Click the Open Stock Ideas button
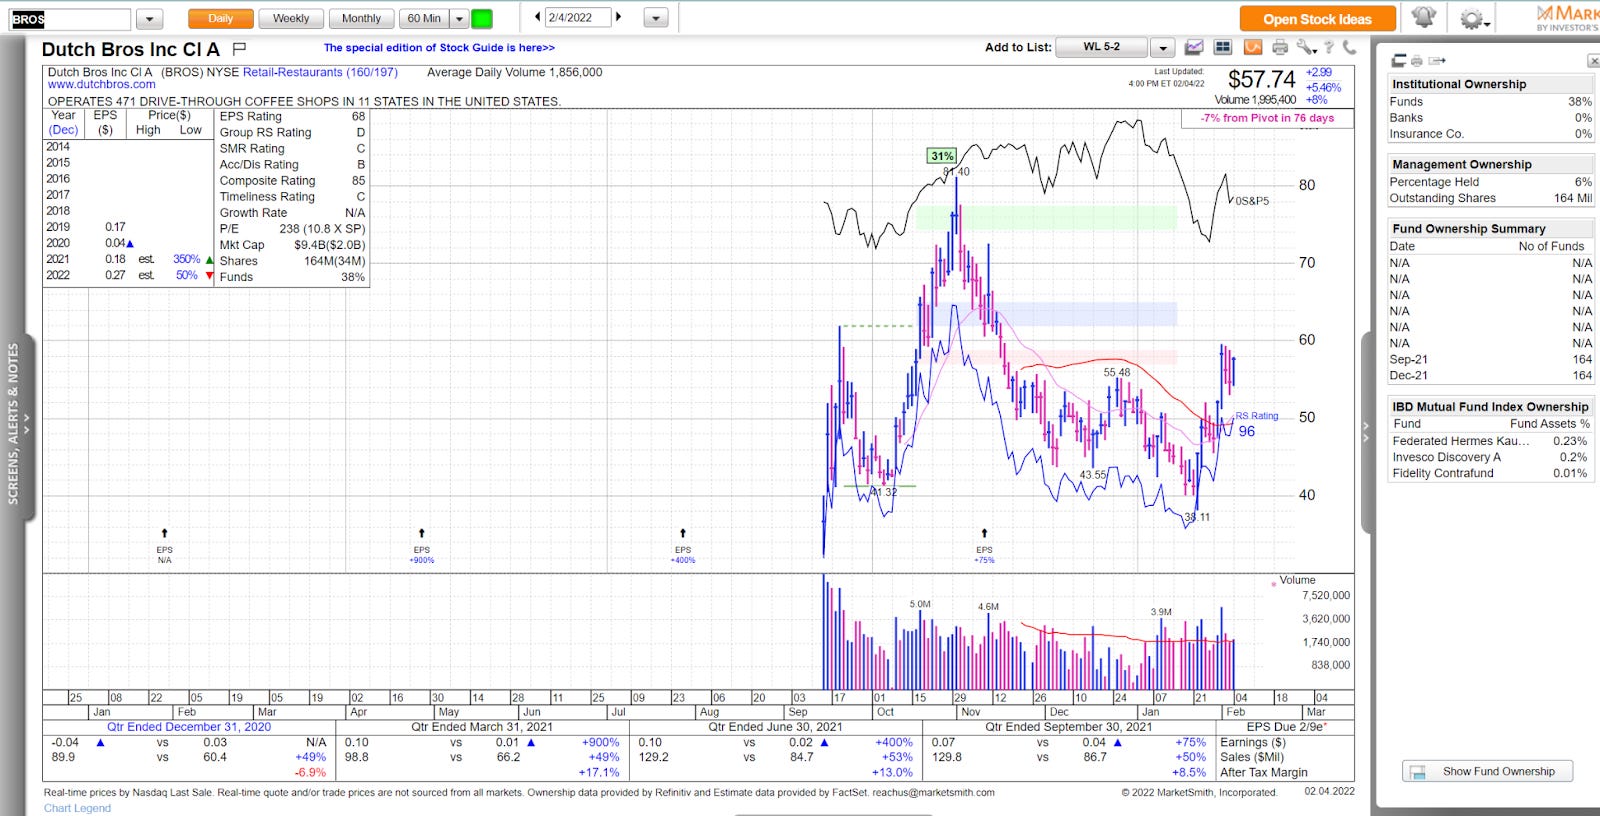Screen dimensions: 1600x816 point(1317,19)
